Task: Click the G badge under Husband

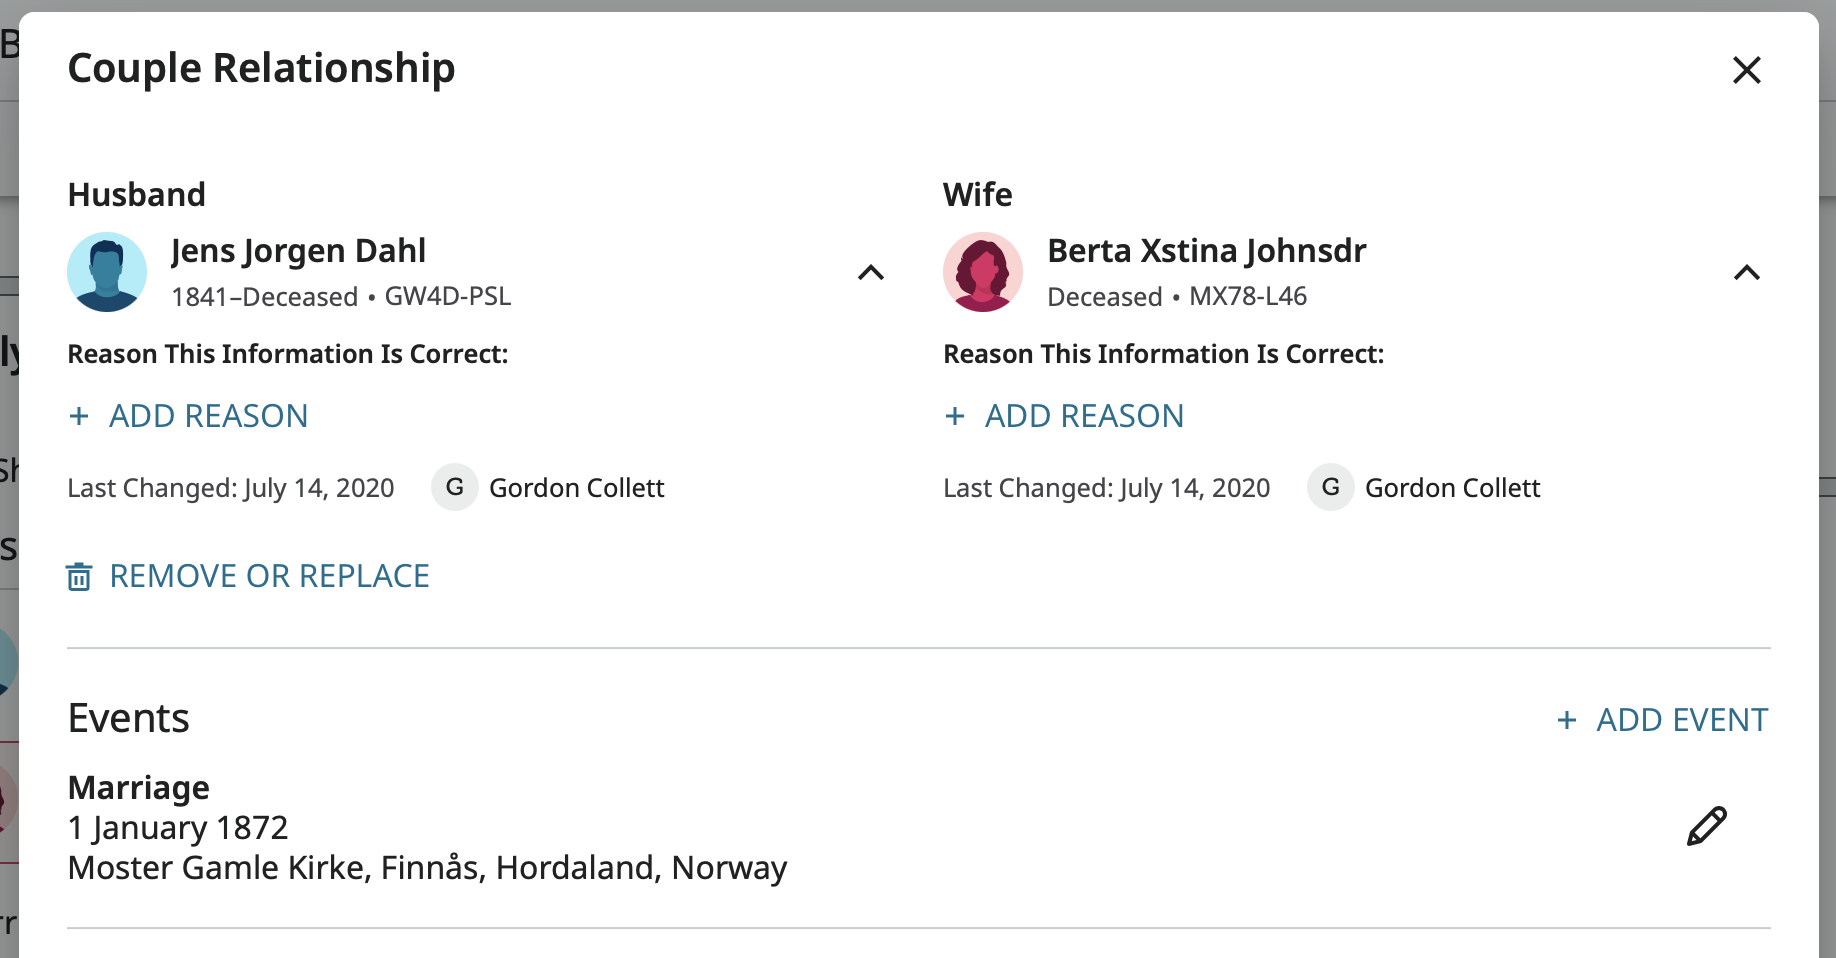Action: (x=454, y=488)
